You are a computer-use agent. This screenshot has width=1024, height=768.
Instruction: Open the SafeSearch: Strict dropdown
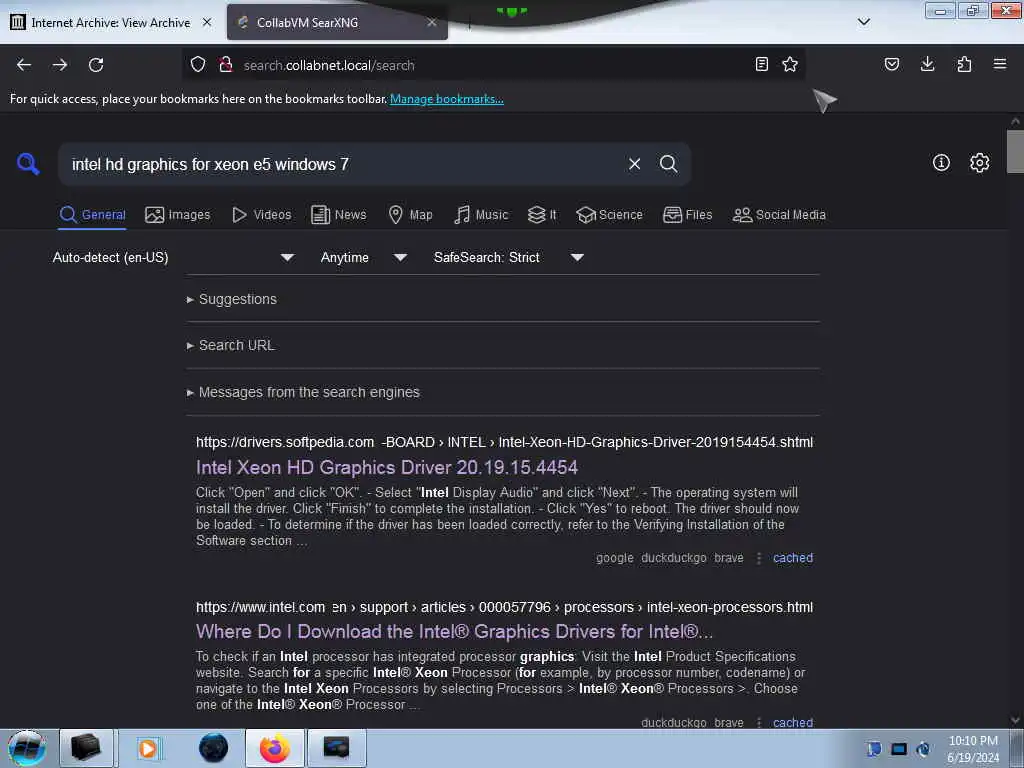coord(509,257)
